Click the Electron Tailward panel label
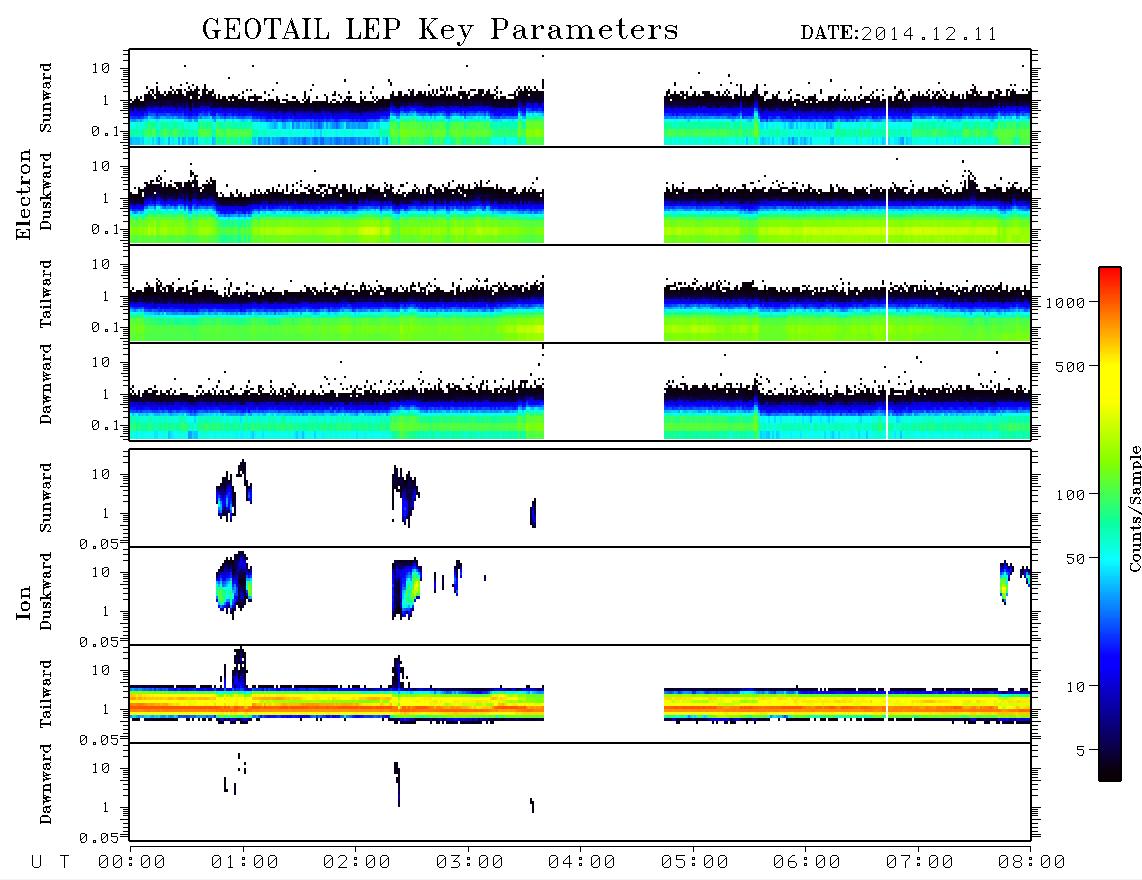Screen dimensions: 1142x880 (46, 294)
